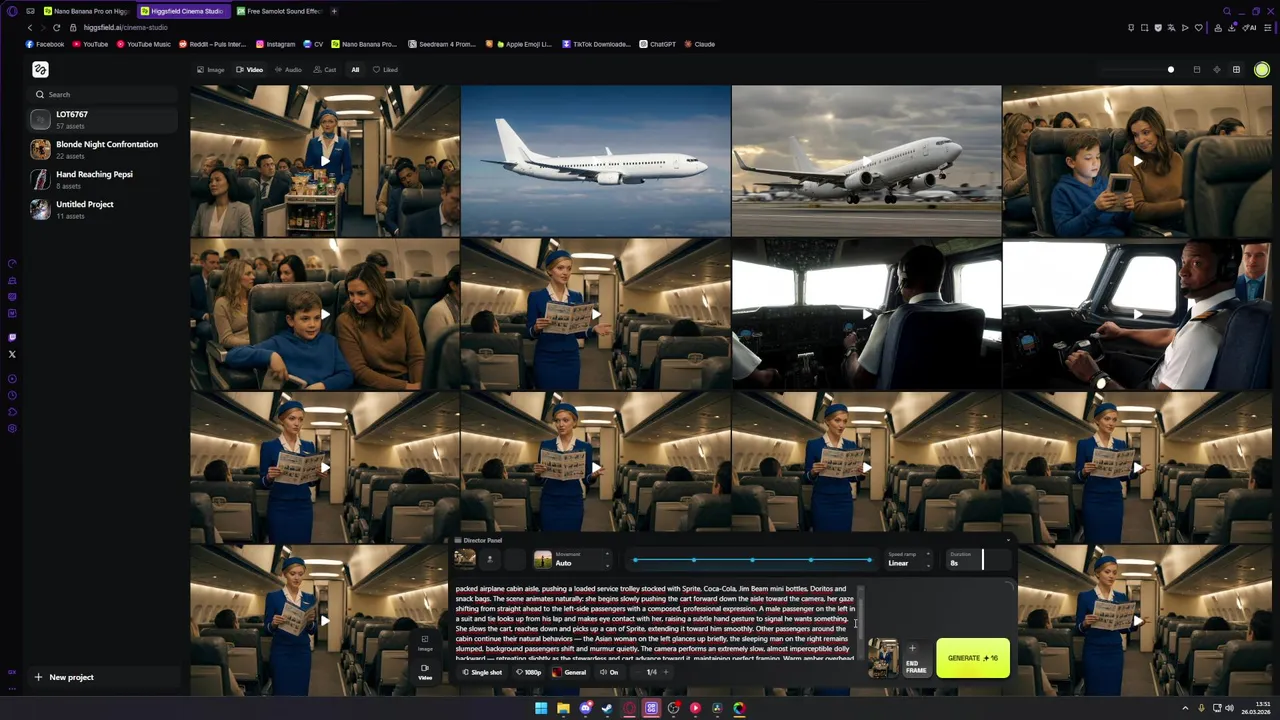
Task: Increase the generation count with plus
Action: click(x=665, y=672)
